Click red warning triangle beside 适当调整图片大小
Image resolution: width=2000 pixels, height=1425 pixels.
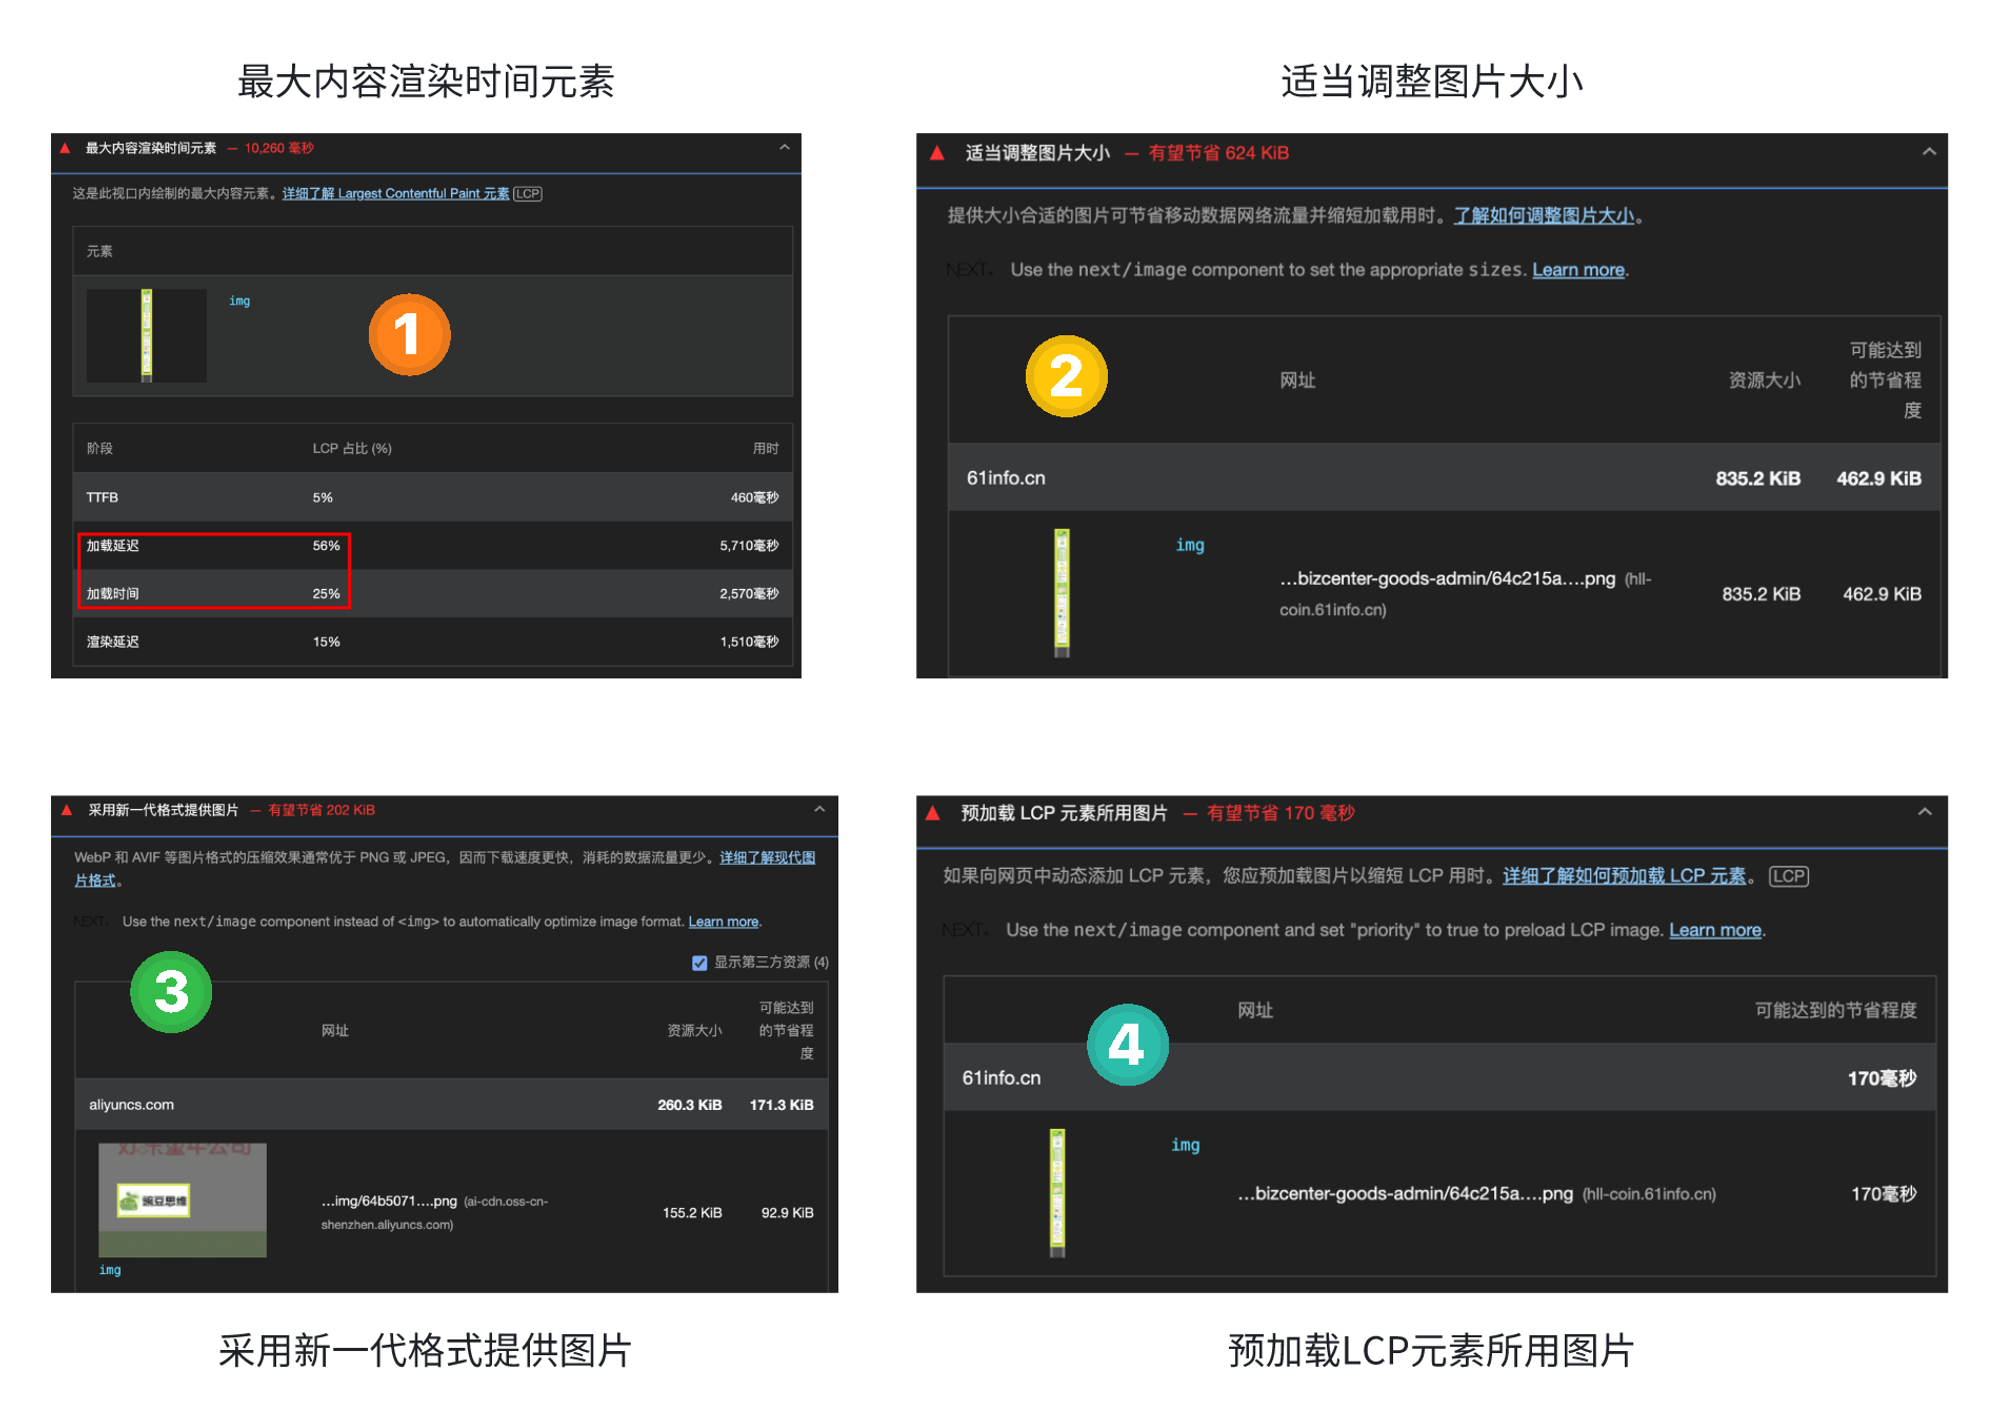pyautogui.click(x=937, y=153)
